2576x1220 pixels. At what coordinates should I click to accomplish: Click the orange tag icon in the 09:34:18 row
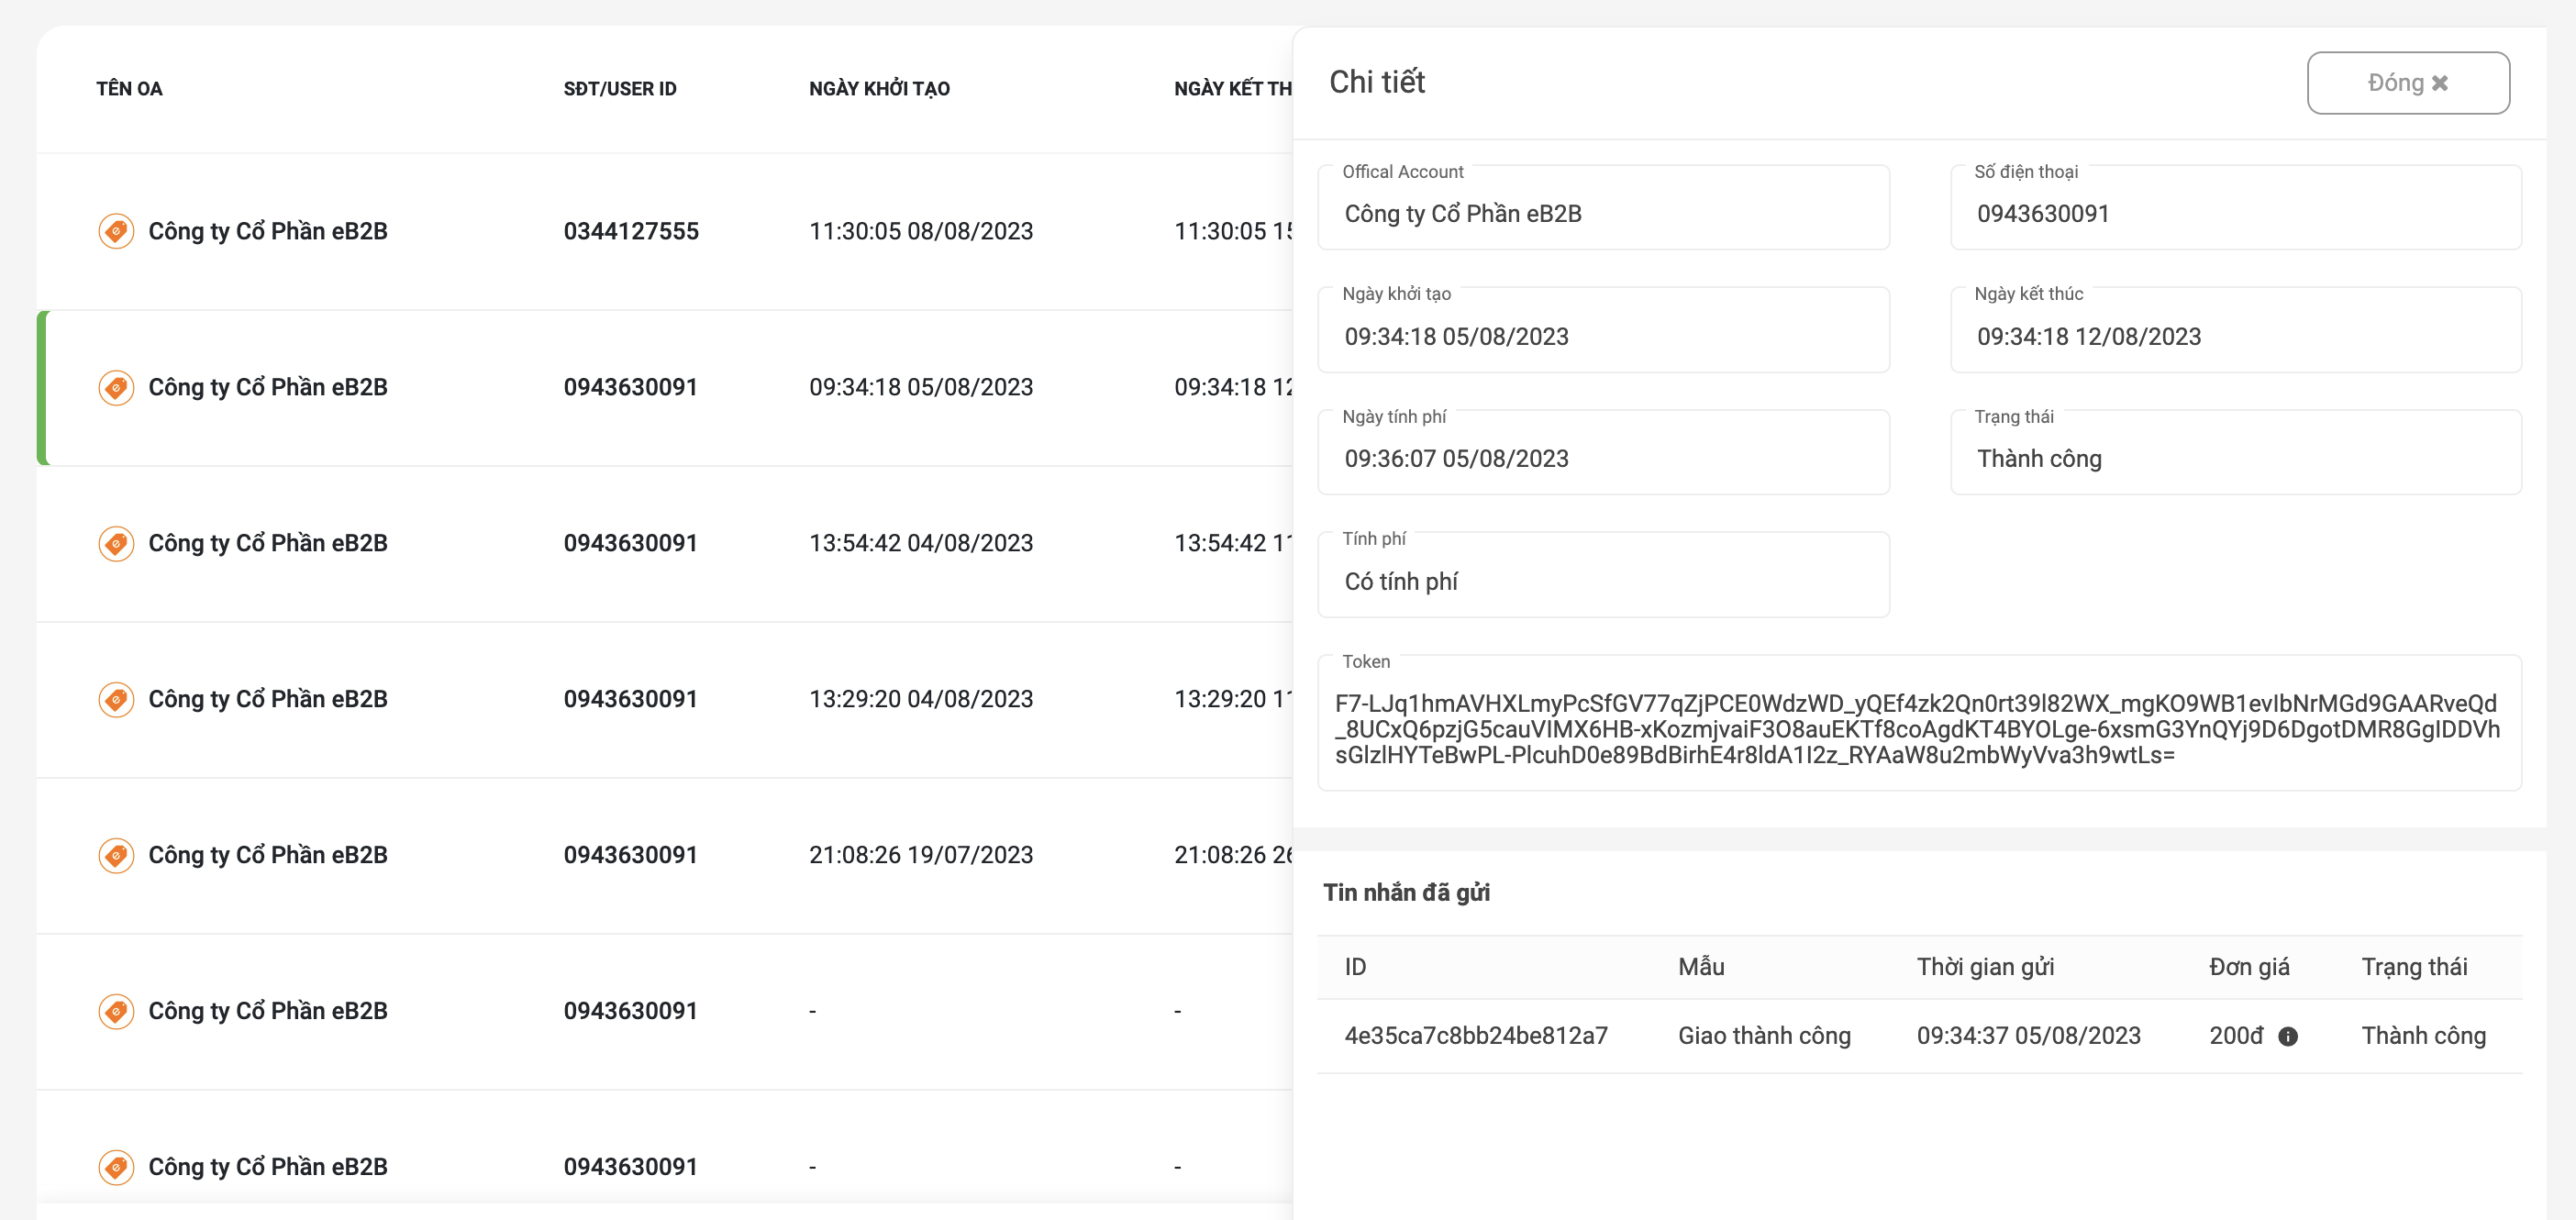[116, 387]
